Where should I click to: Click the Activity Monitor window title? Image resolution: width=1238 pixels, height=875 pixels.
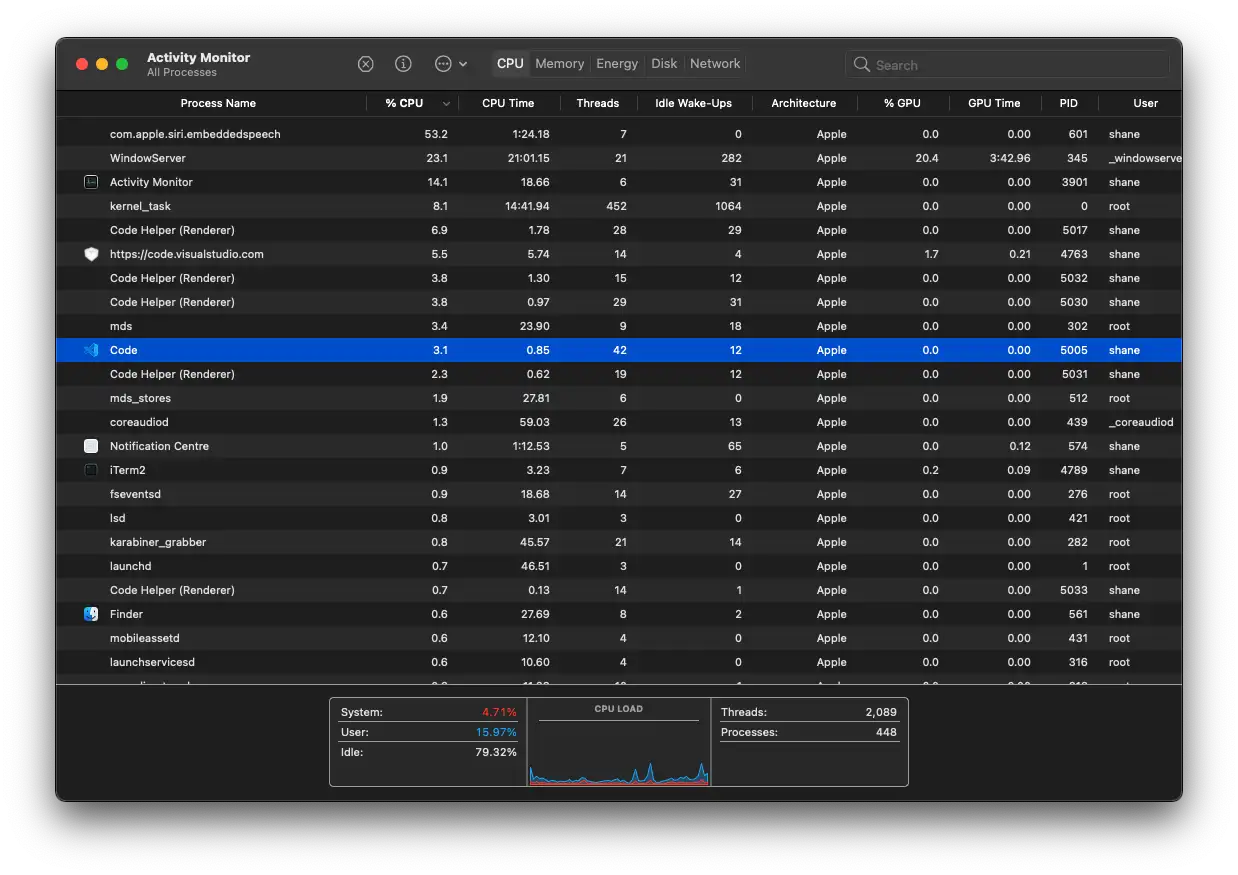198,57
